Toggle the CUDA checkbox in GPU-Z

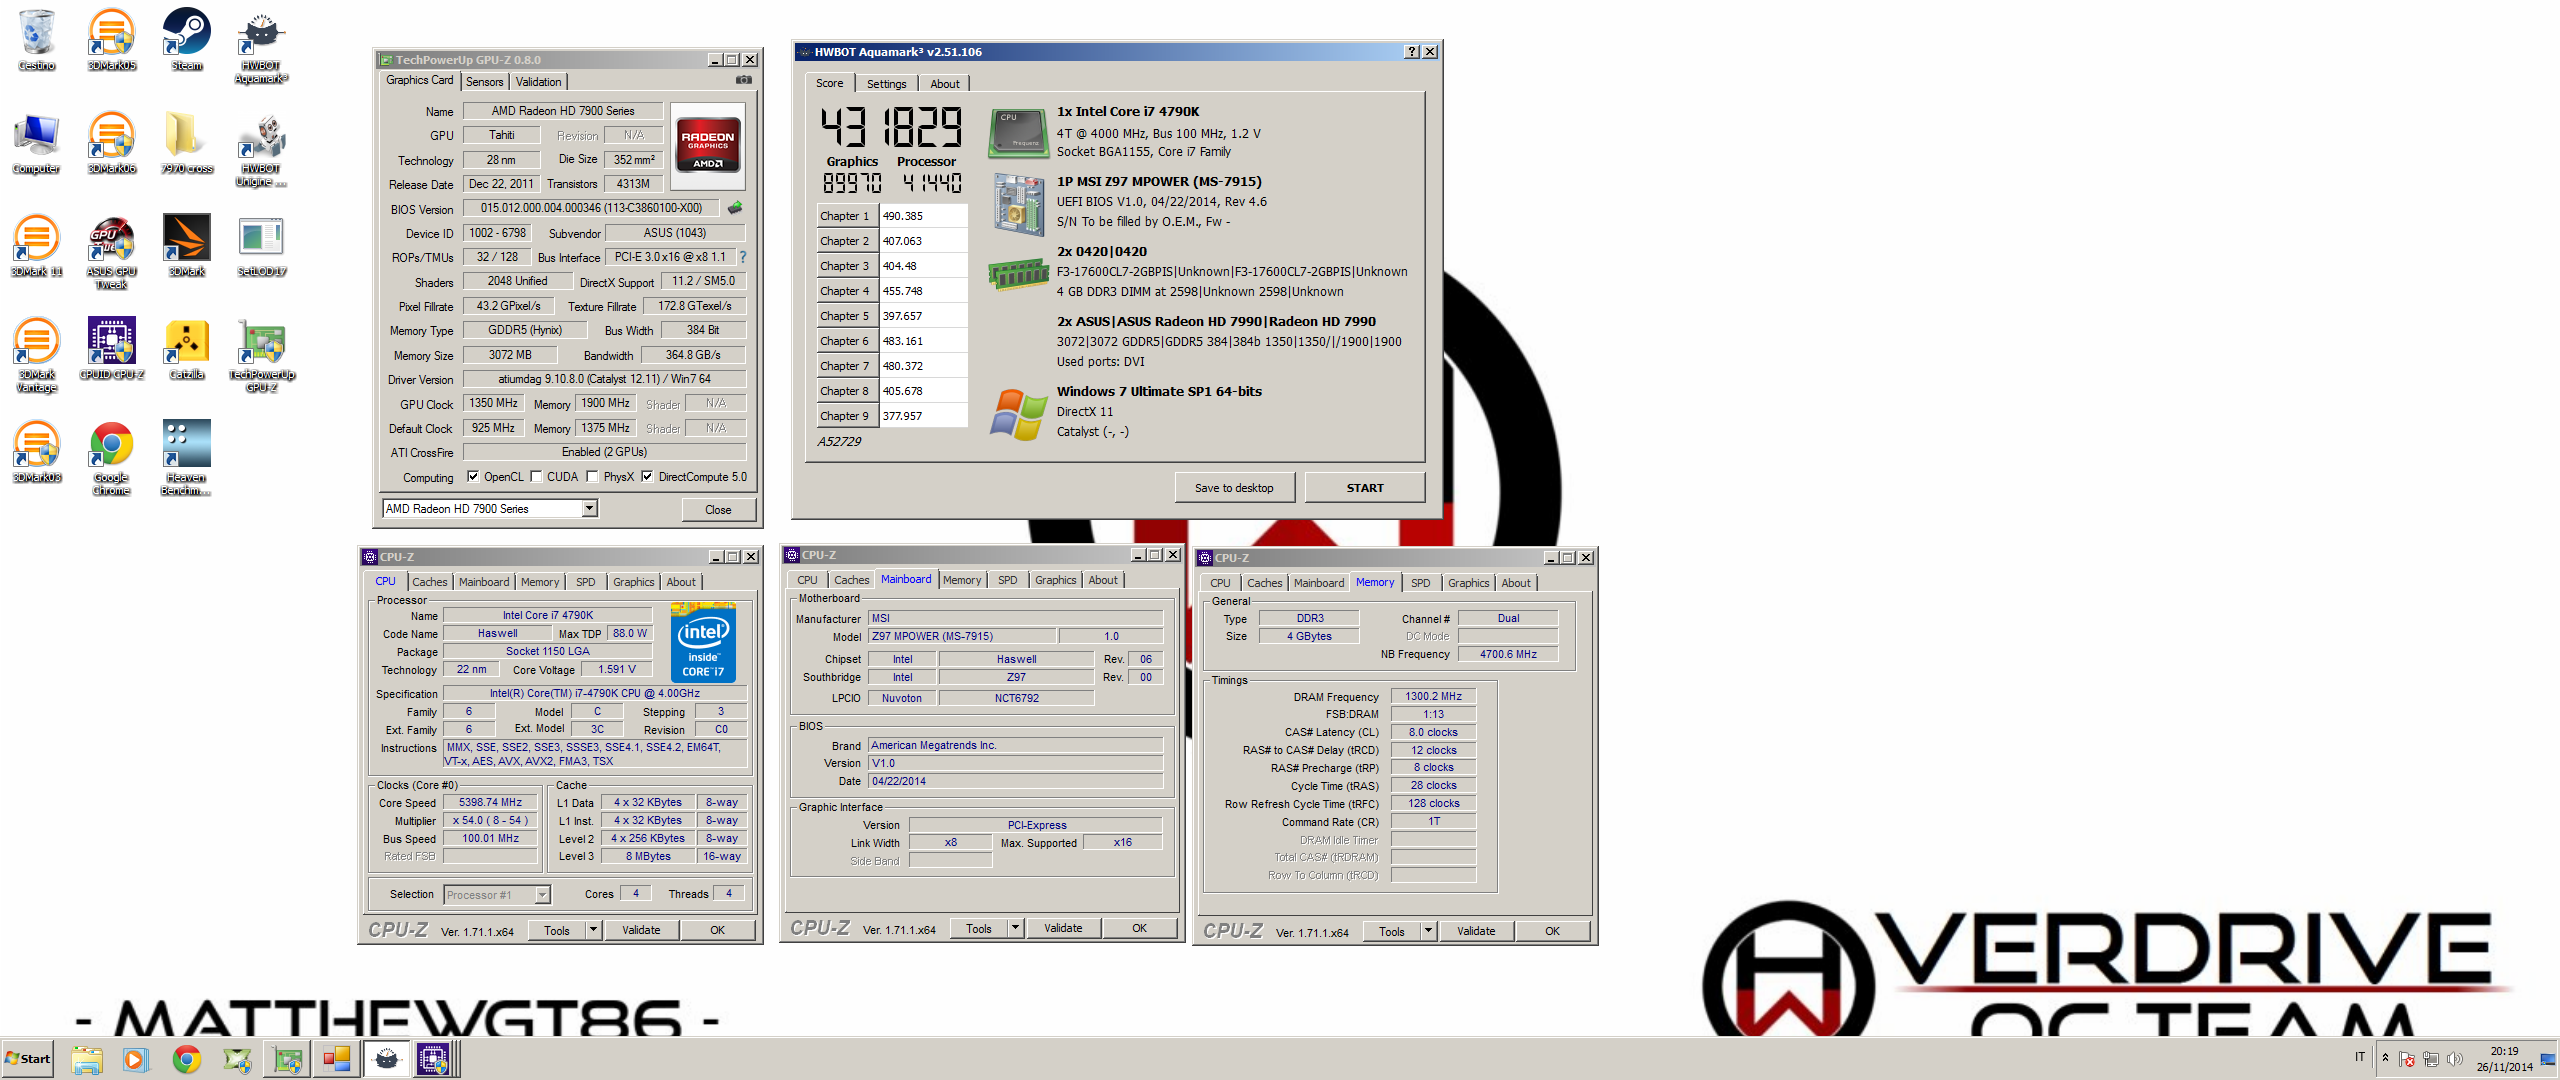point(536,477)
